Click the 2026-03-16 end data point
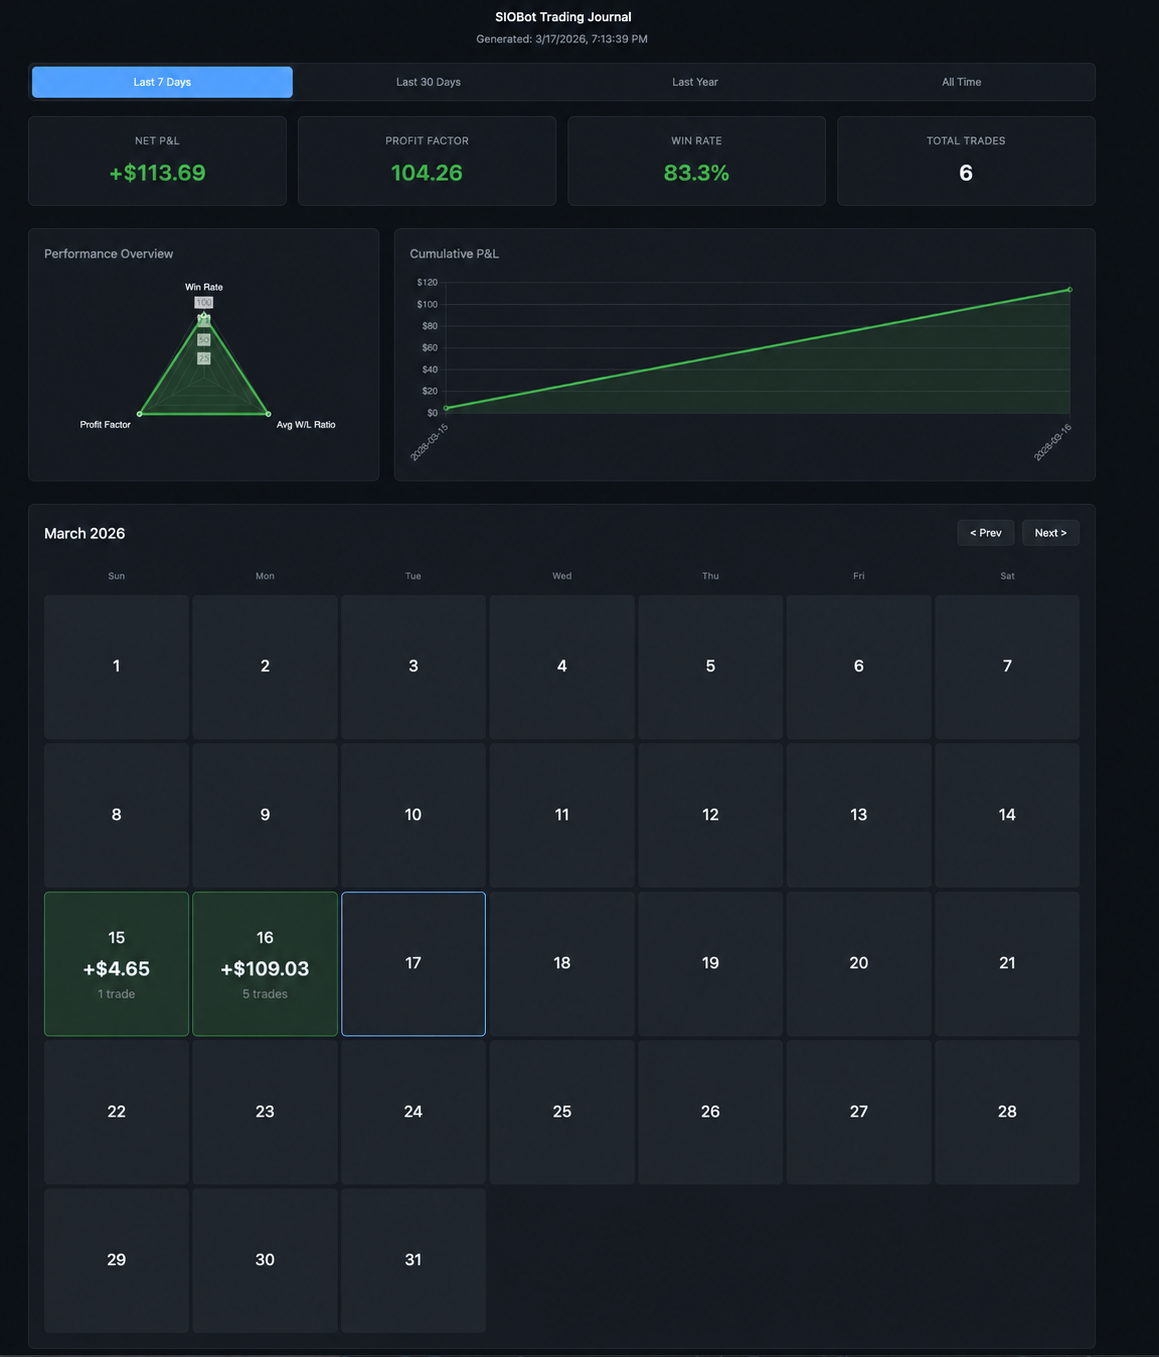This screenshot has height=1357, width=1159. coord(1070,290)
